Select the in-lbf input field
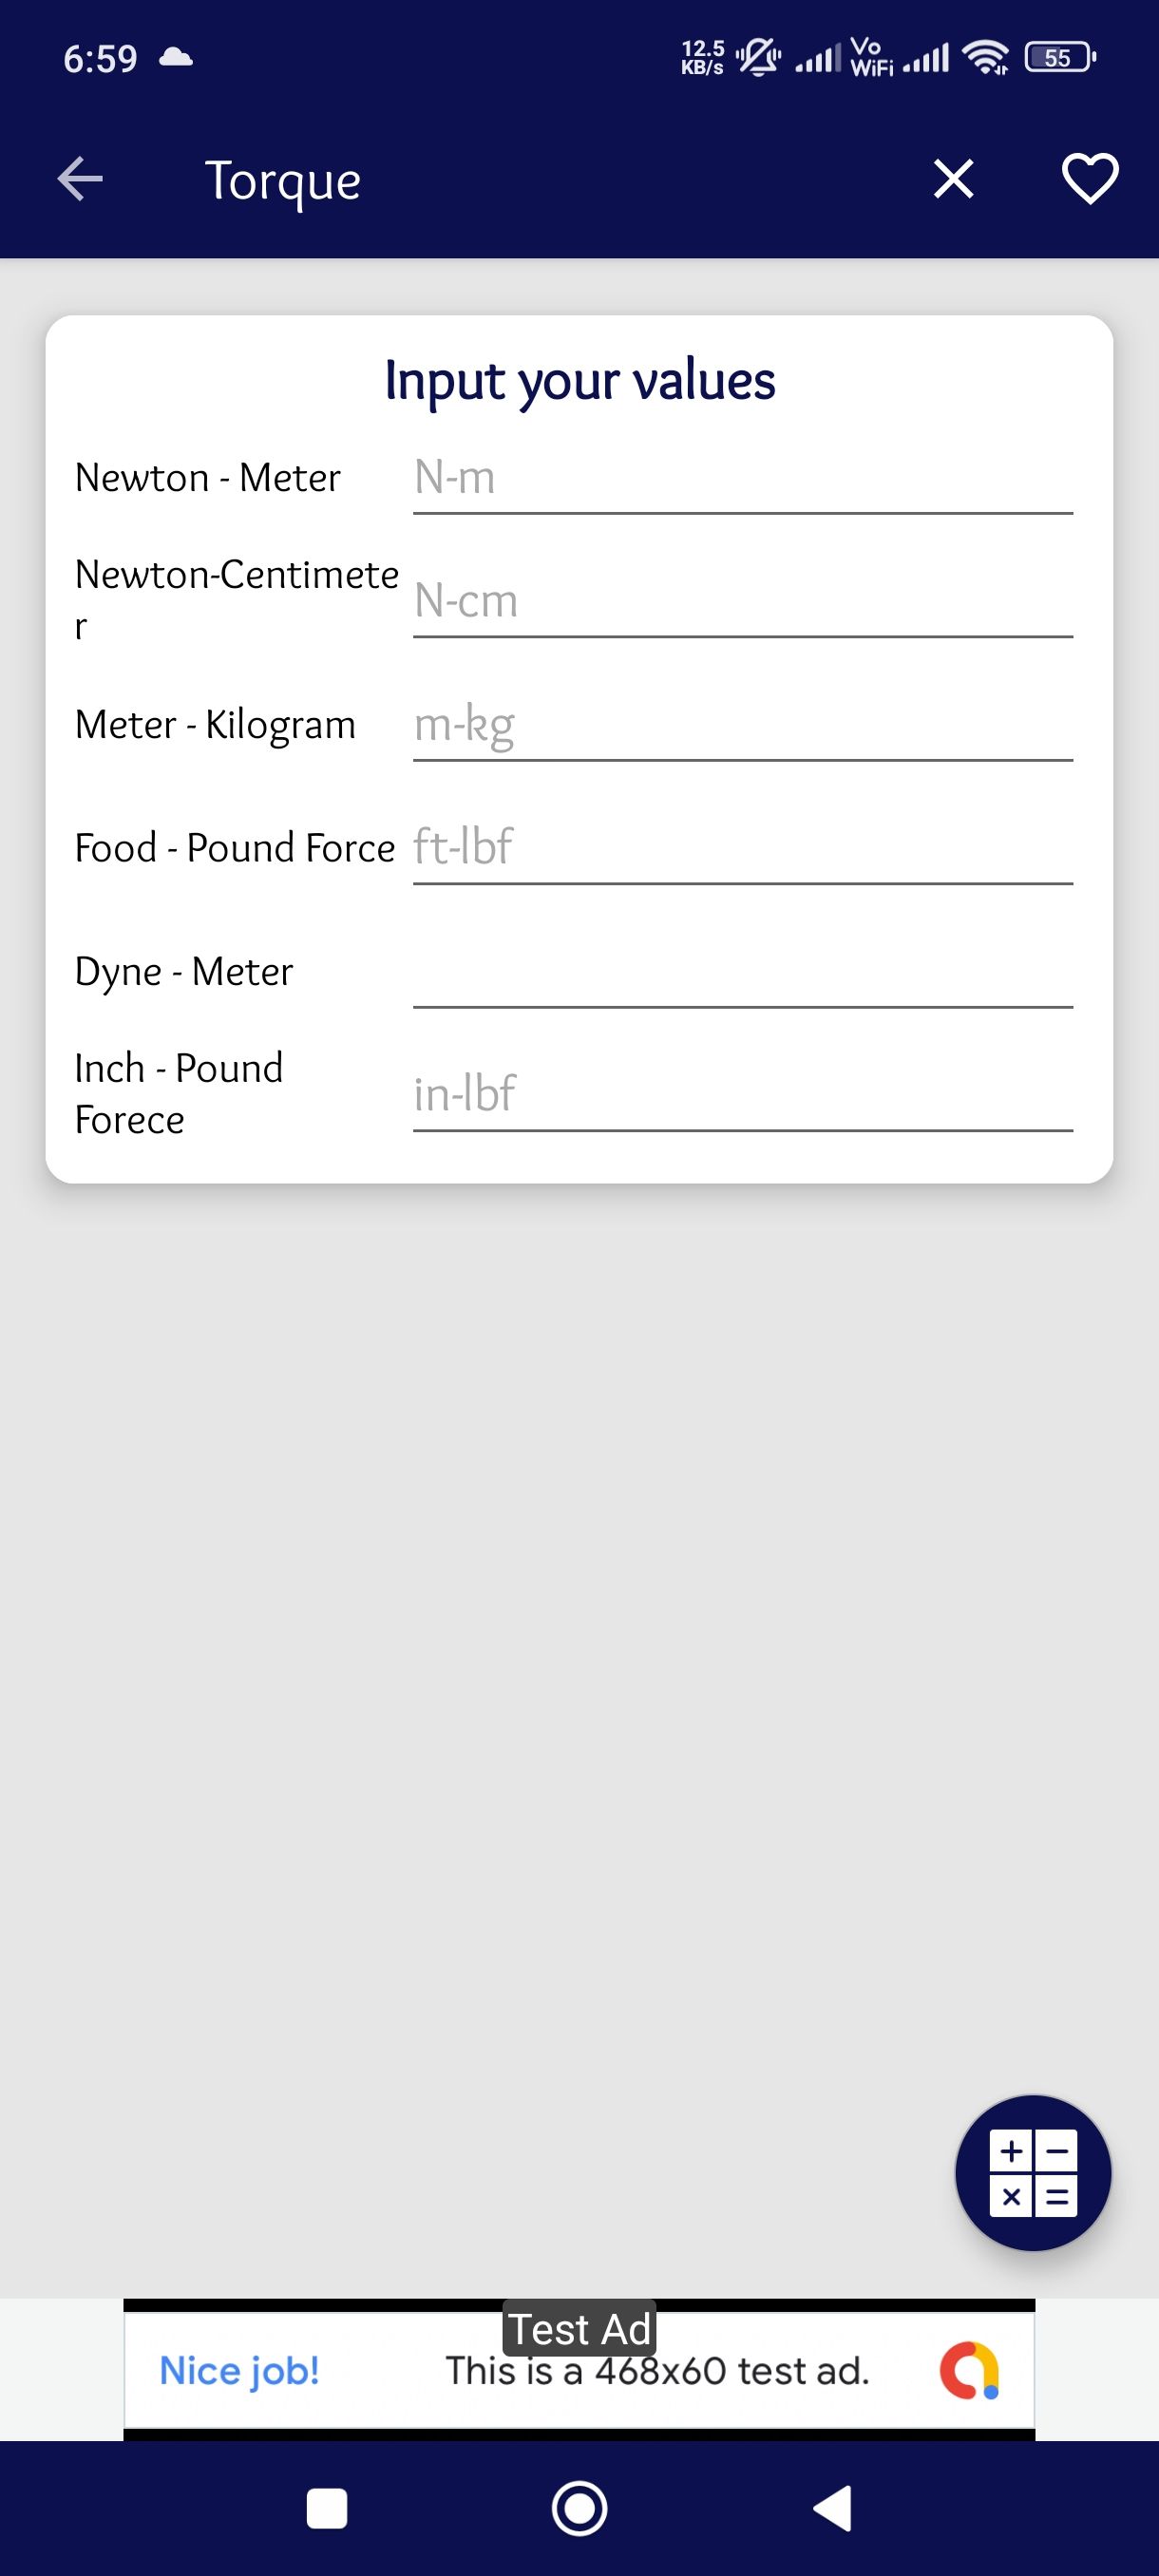The width and height of the screenshot is (1159, 2576). coord(742,1097)
